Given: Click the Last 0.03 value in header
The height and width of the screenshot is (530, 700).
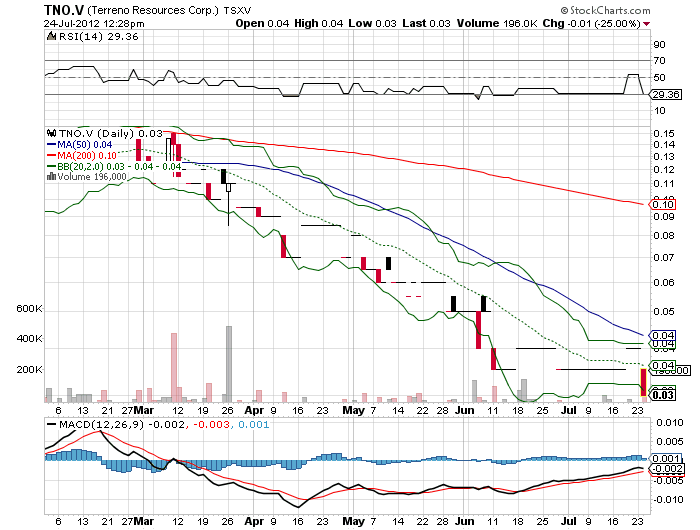Looking at the screenshot, I should [426, 23].
